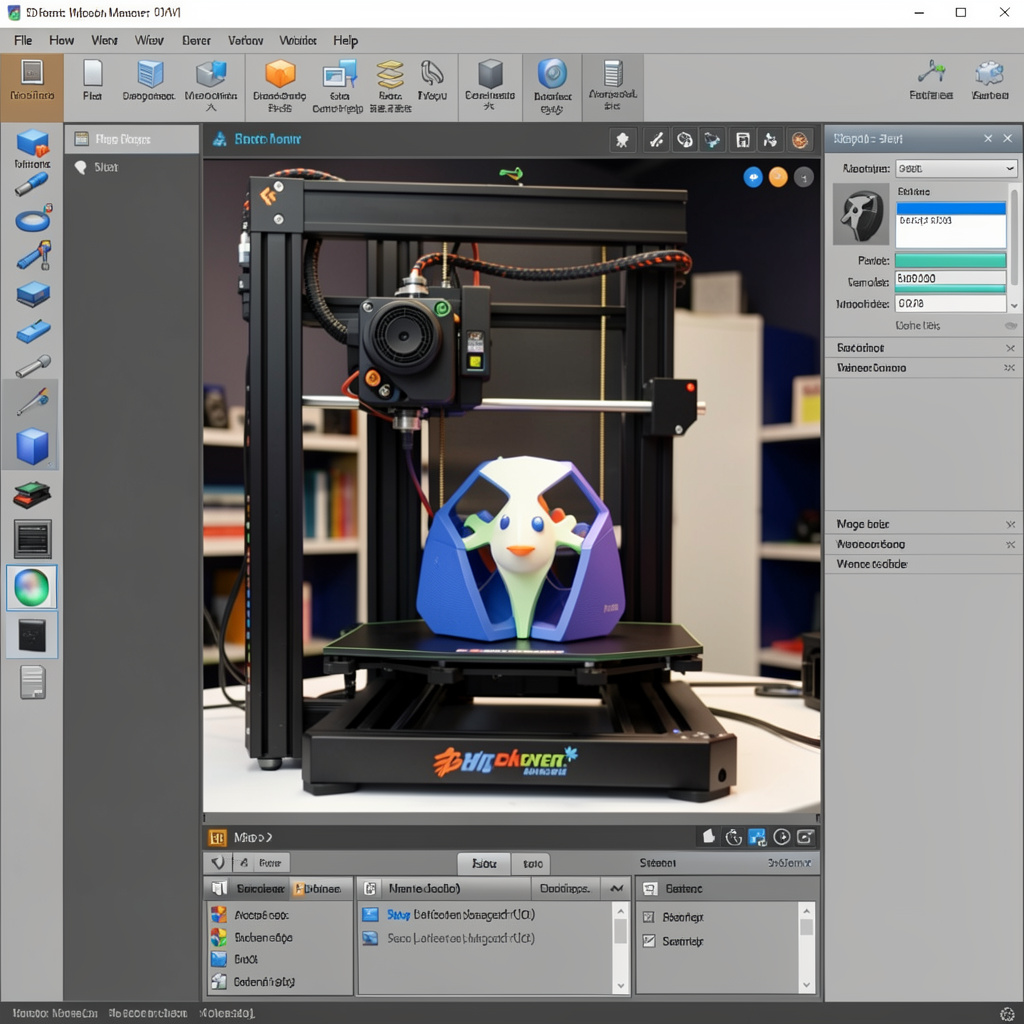The image size is (1024, 1024).
Task: Select the multicolor-icon top row of bottom-left list
Action: (x=280, y=915)
